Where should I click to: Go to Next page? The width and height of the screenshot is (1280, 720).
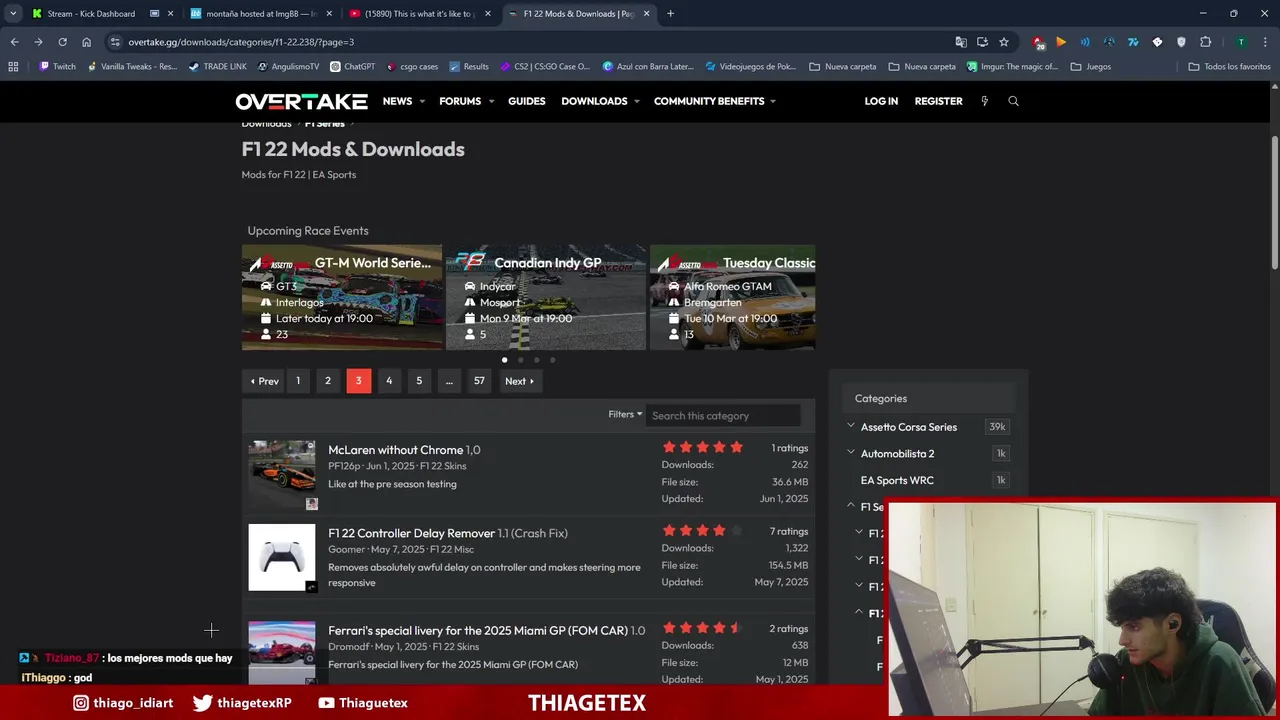click(x=519, y=381)
